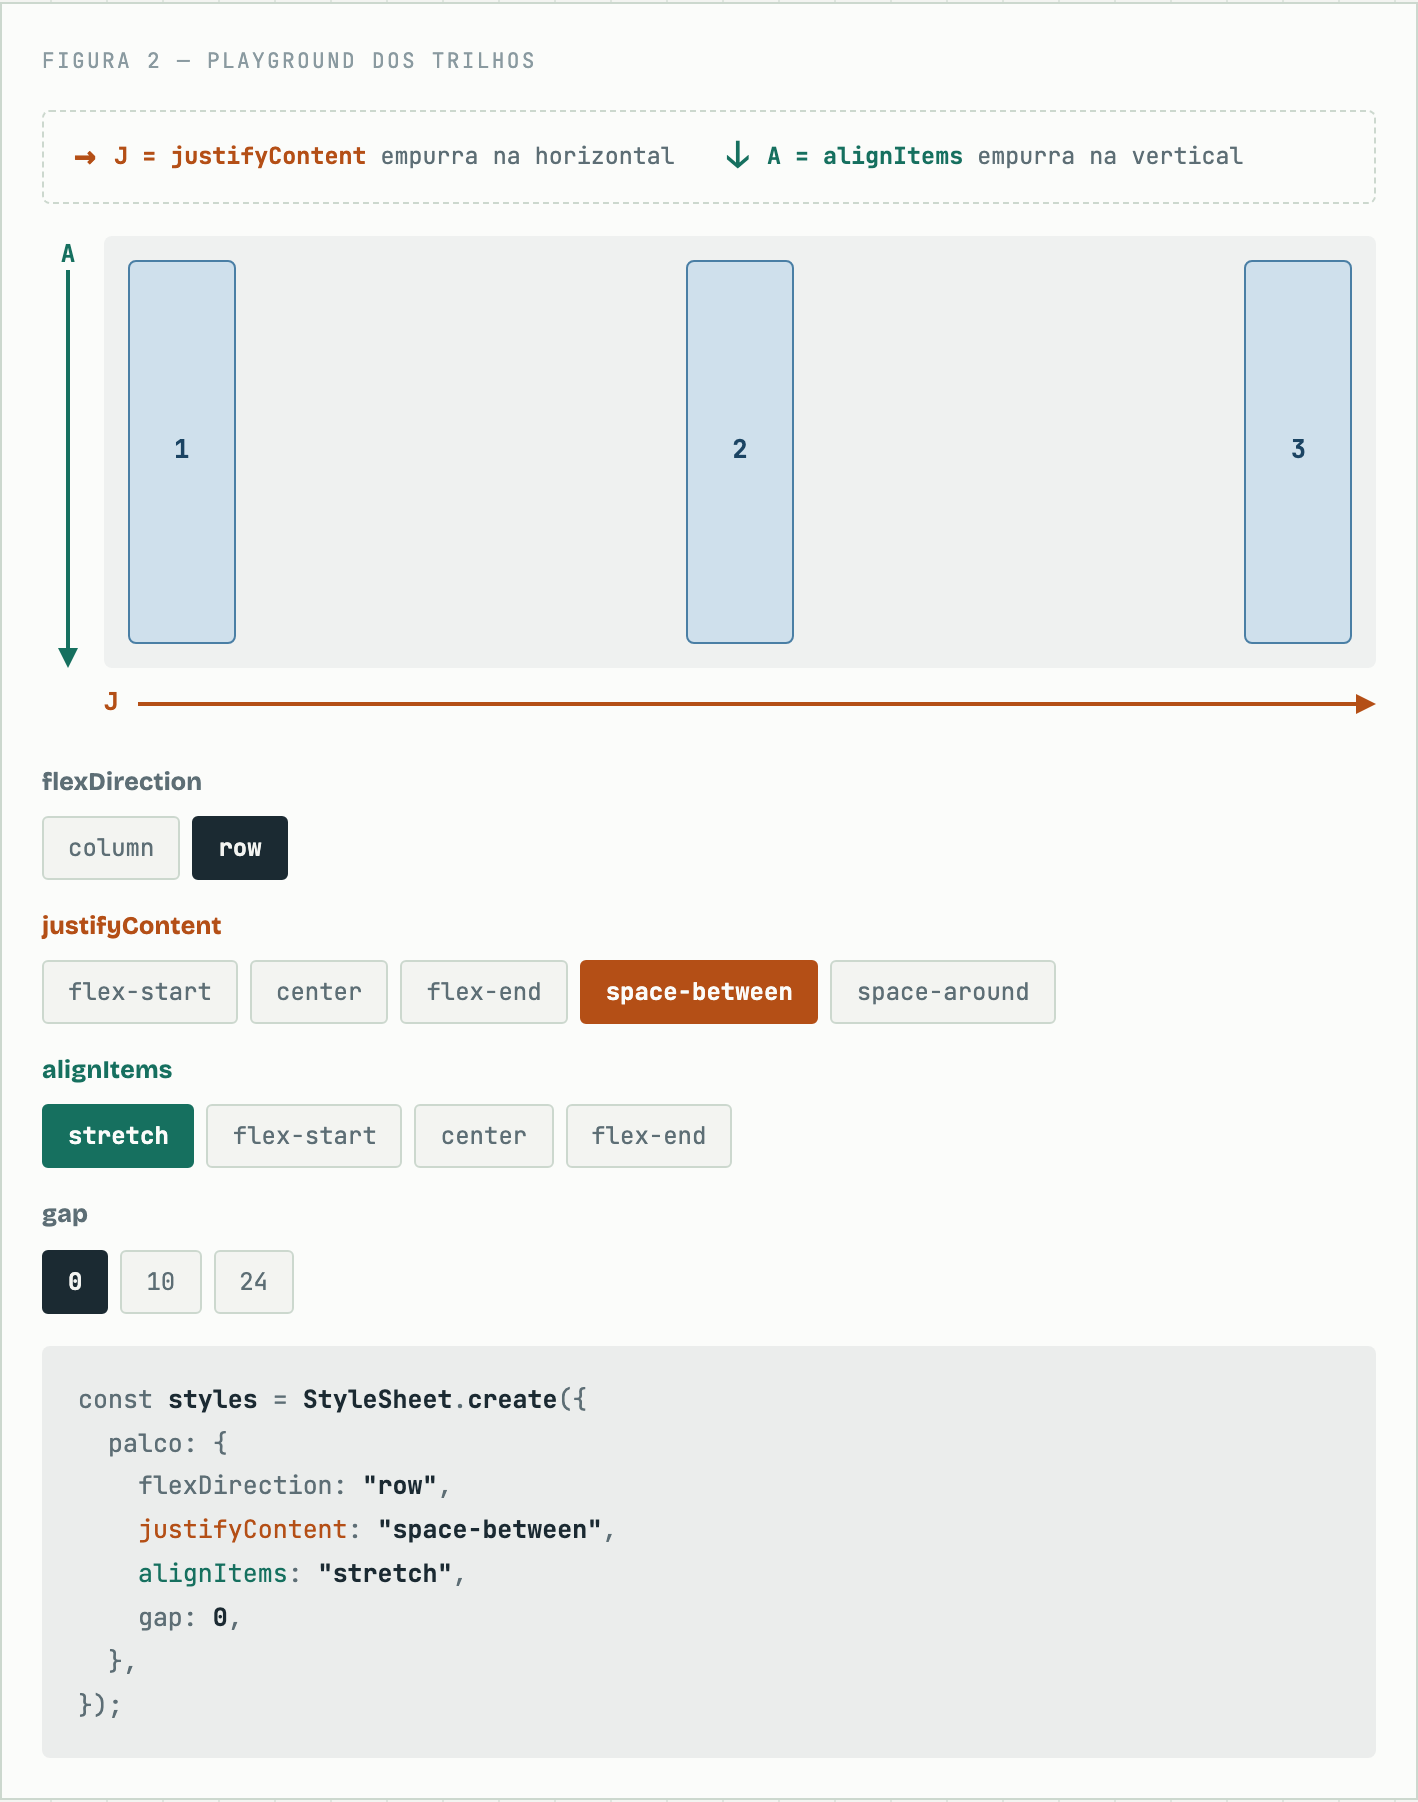Click the code line "const styles = StyleSheet.create({"
The width and height of the screenshot is (1418, 1802).
point(333,1399)
